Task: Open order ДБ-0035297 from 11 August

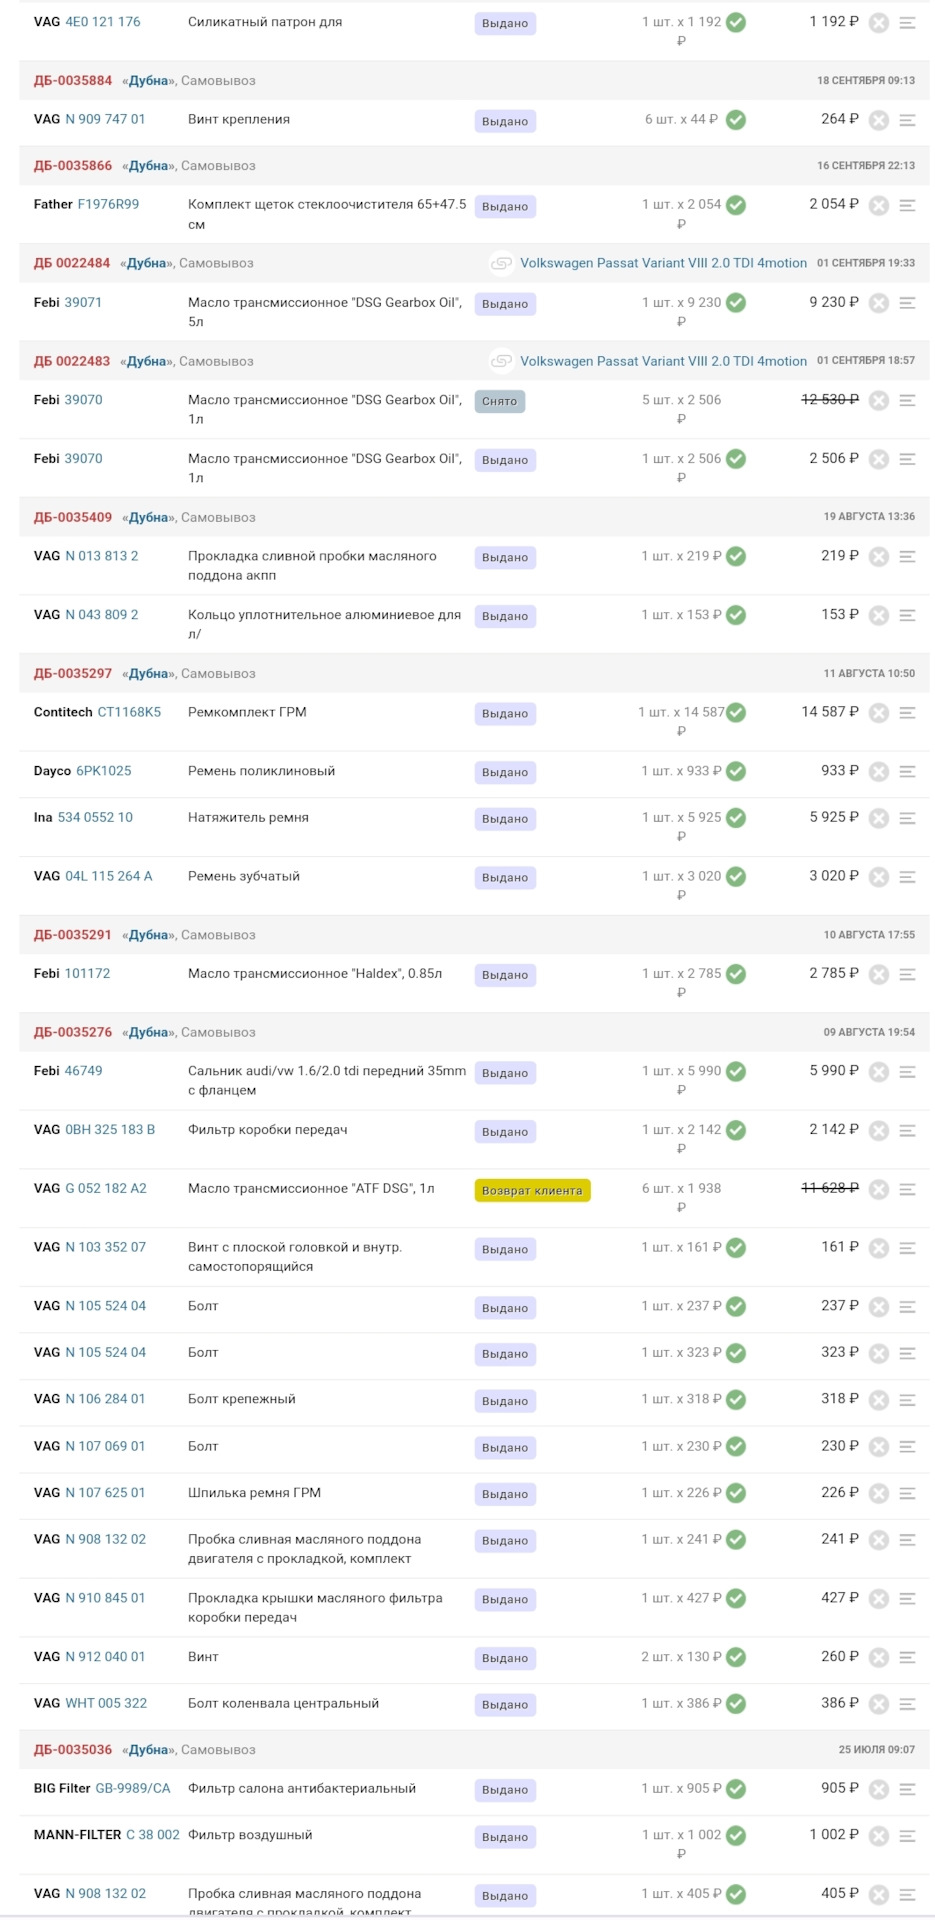Action: click(x=73, y=674)
